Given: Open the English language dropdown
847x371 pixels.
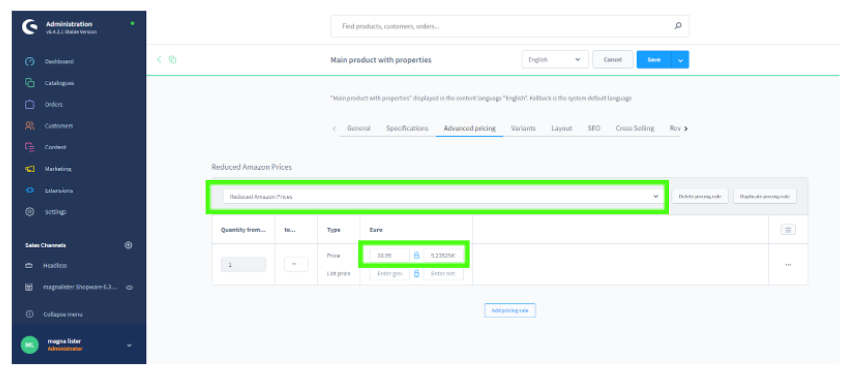Looking at the screenshot, I should pos(555,59).
